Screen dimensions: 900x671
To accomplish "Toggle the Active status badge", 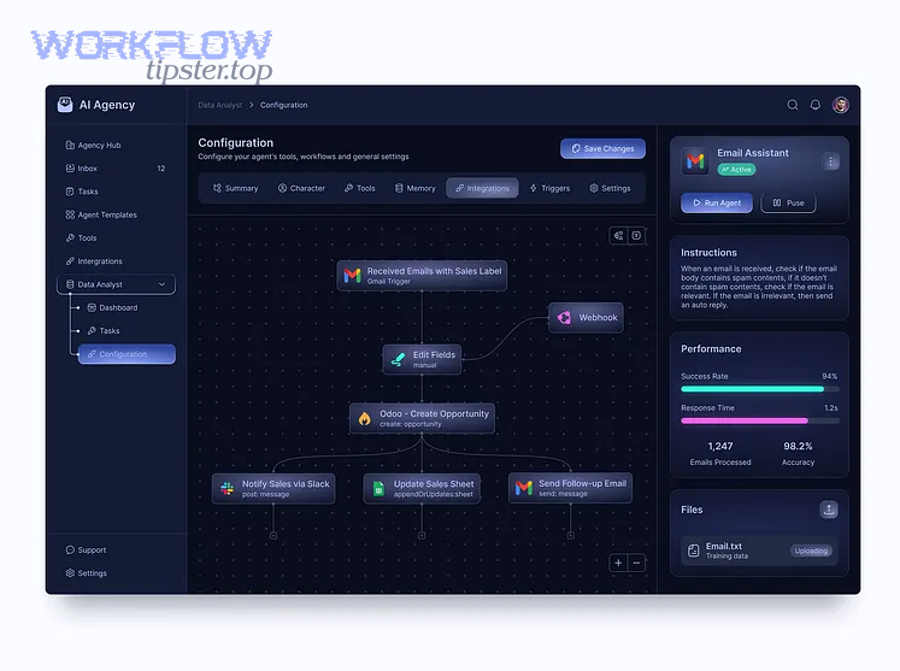I will pos(736,170).
